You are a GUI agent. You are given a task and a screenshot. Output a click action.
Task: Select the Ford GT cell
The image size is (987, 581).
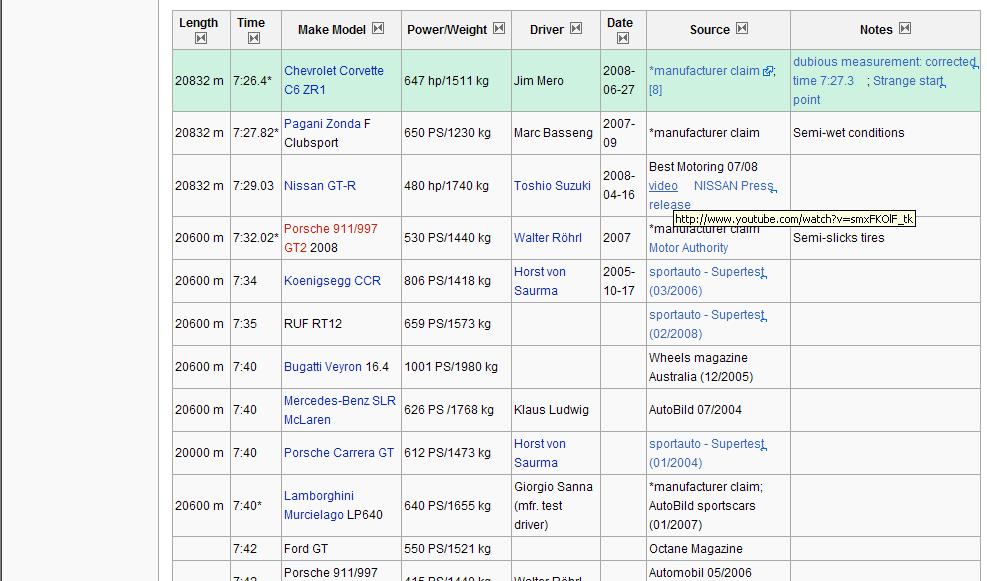[341, 549]
